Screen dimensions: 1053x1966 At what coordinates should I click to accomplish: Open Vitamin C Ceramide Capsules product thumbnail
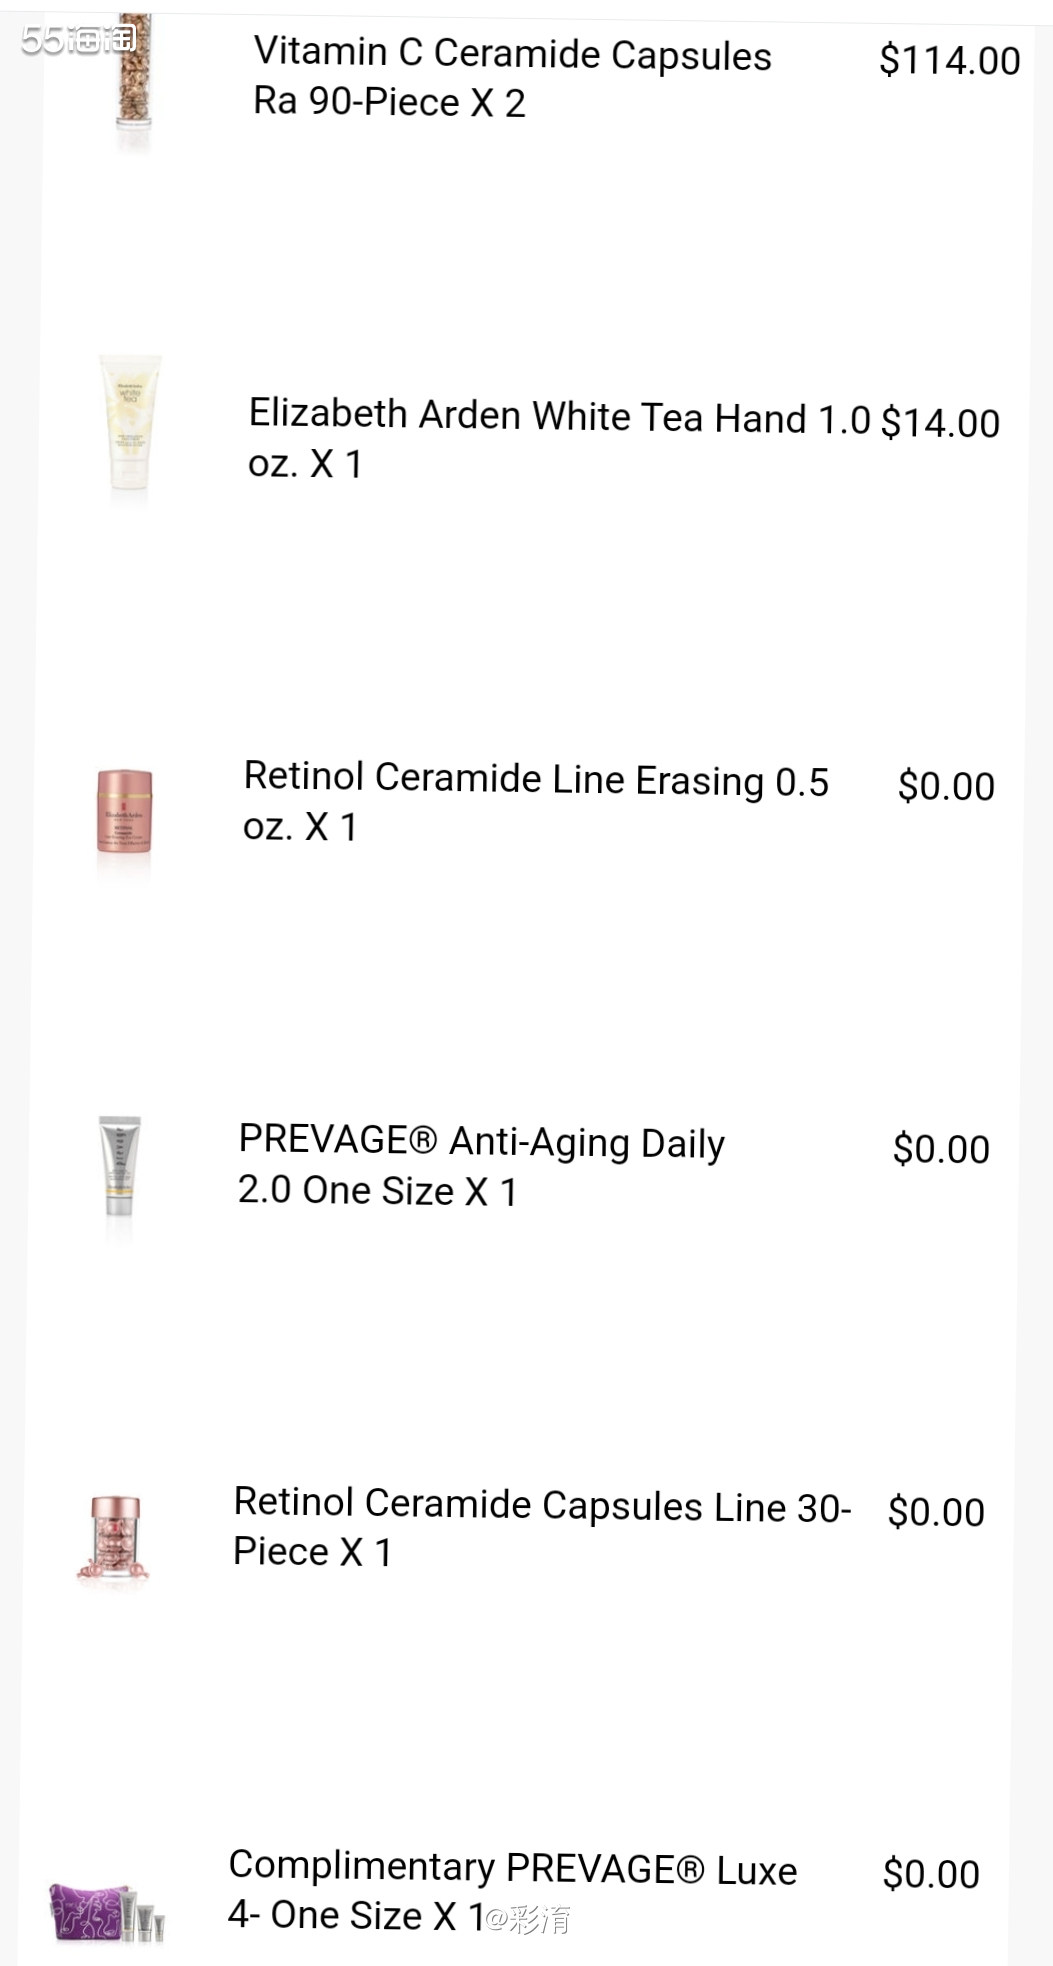(133, 75)
